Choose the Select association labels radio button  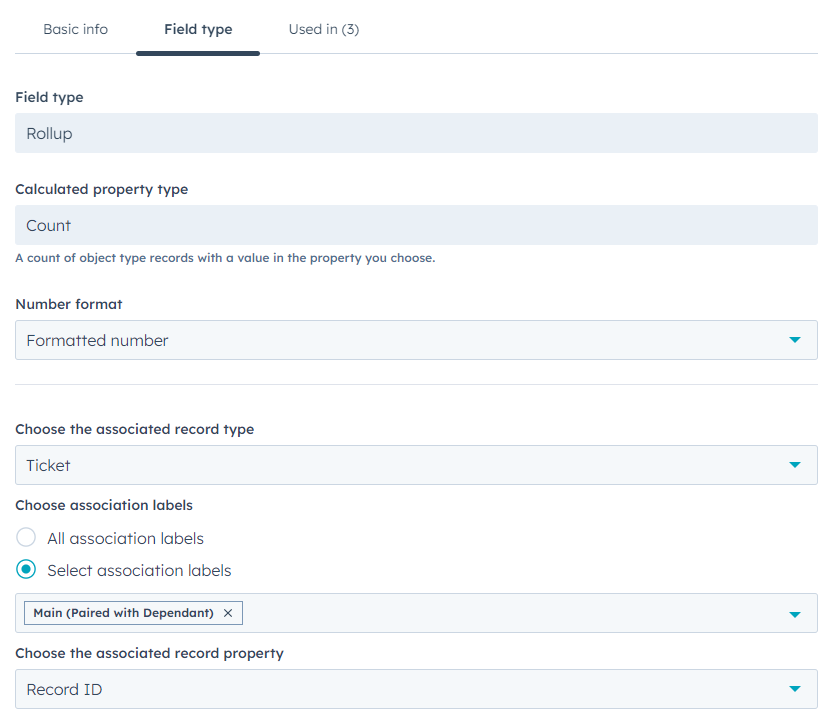coord(26,570)
